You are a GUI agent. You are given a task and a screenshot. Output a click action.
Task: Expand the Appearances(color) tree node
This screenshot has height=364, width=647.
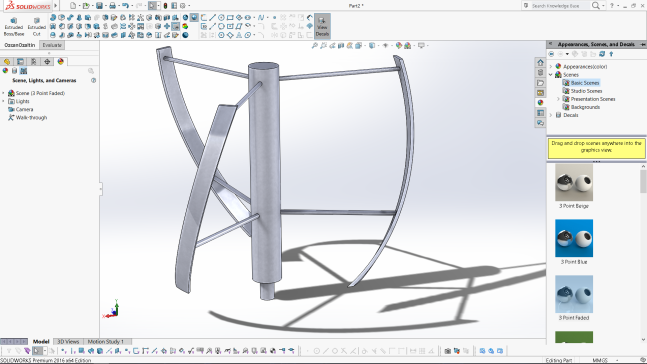(551, 66)
